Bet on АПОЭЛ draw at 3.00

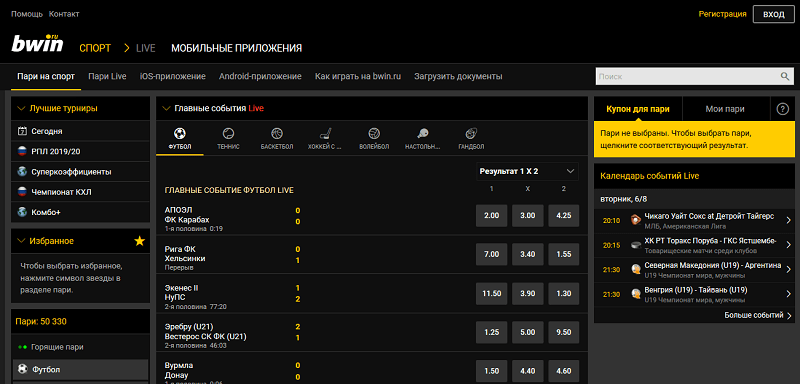(528, 216)
